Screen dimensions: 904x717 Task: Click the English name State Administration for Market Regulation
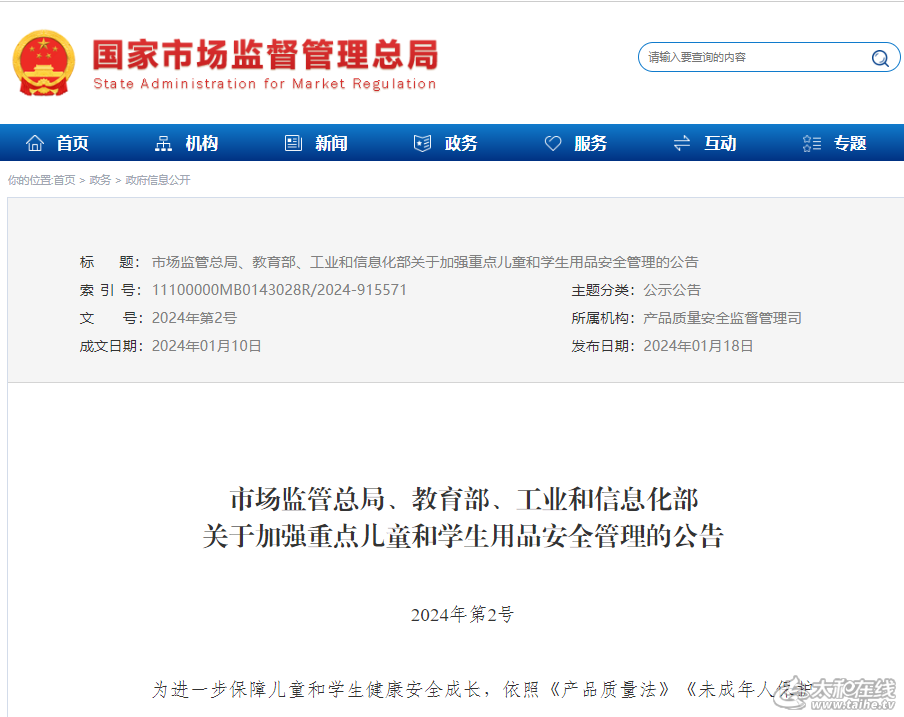[x=265, y=84]
